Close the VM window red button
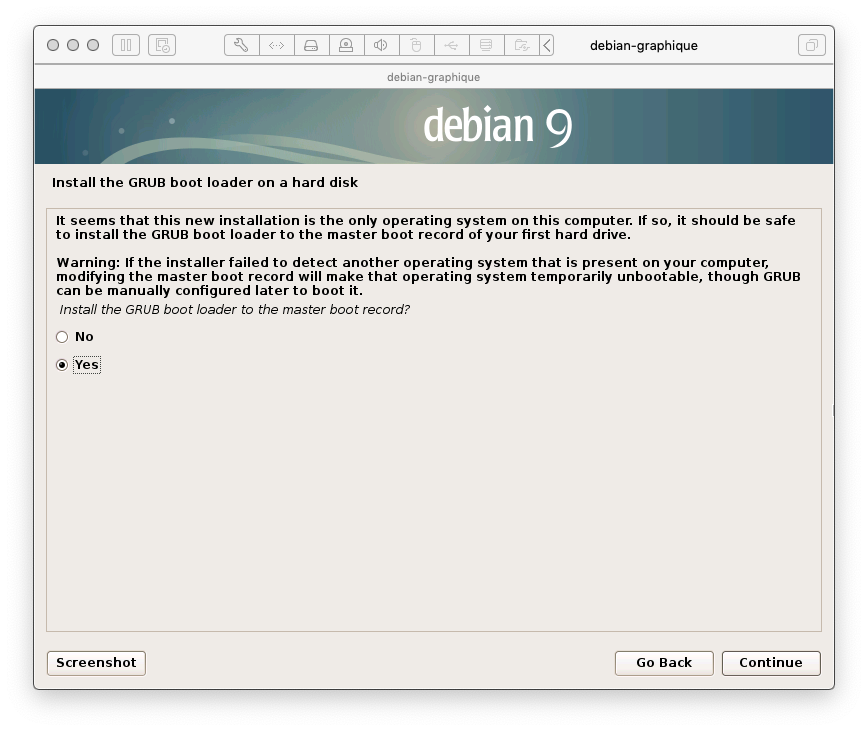 click(x=53, y=45)
